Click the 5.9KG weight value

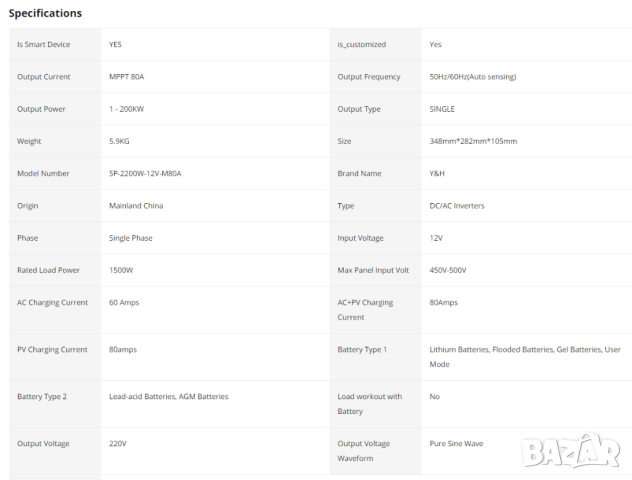click(x=119, y=141)
